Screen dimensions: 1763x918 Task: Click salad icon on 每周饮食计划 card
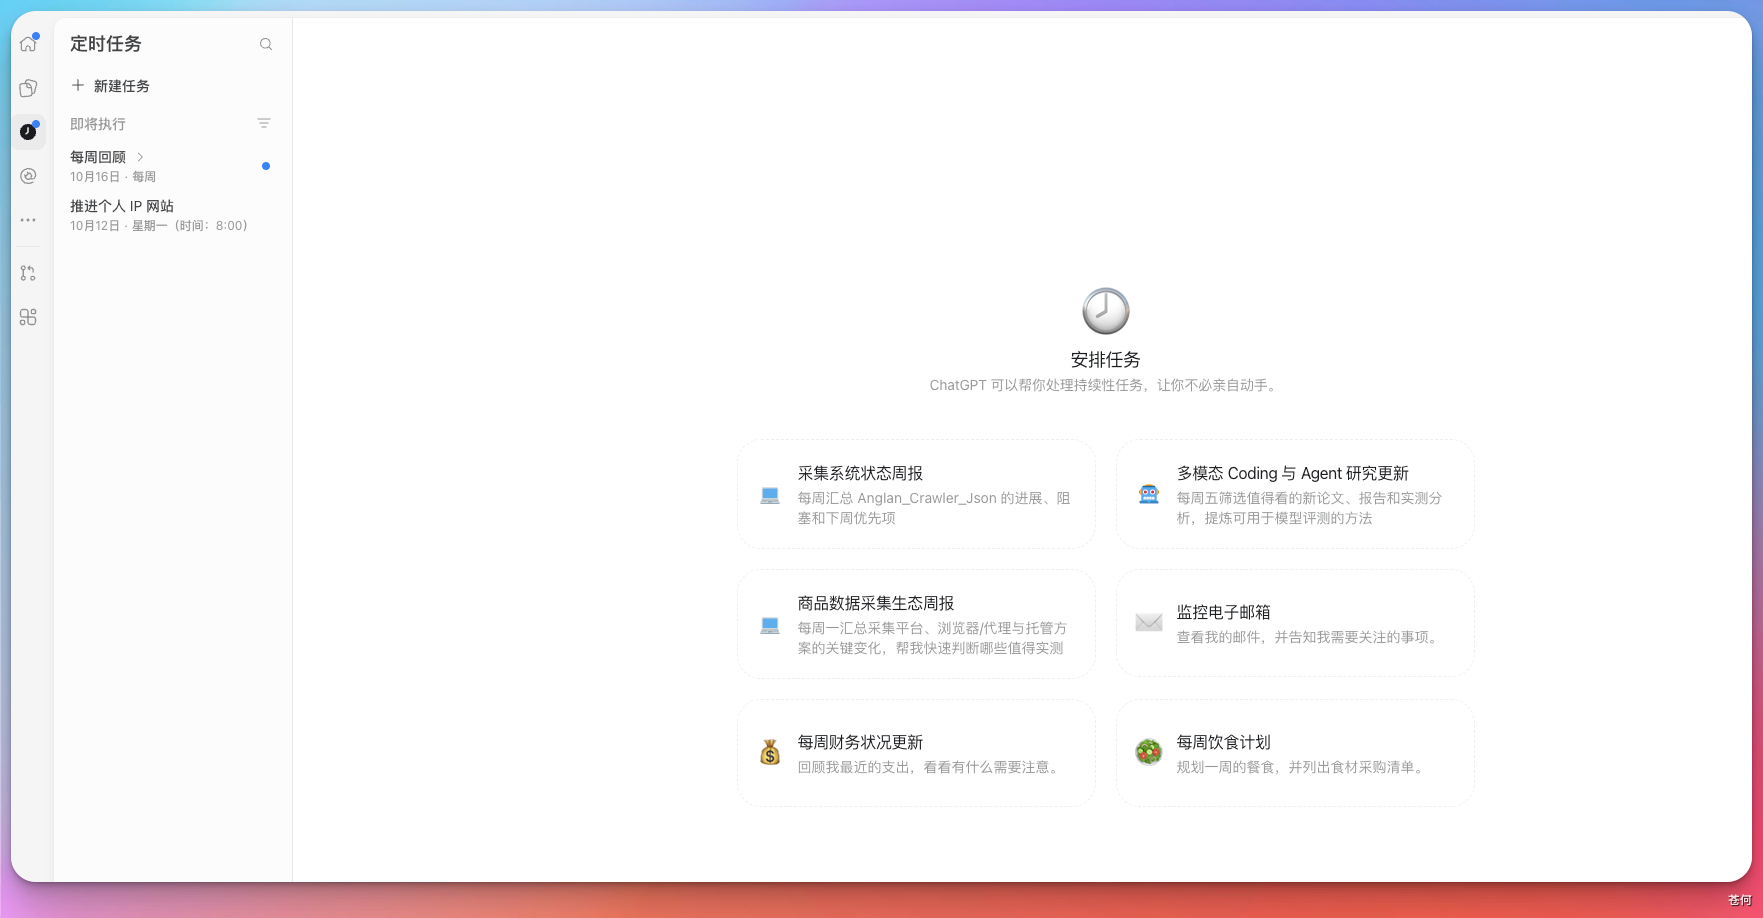pyautogui.click(x=1149, y=753)
